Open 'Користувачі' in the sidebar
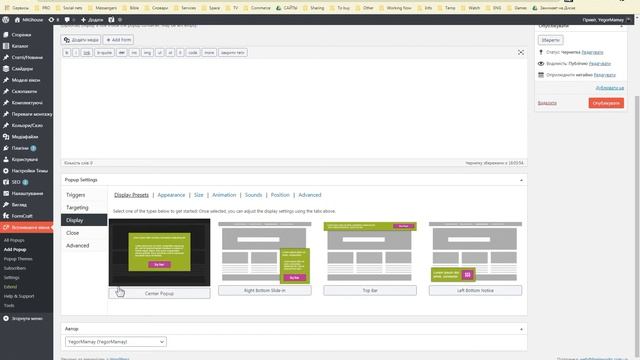640x360 pixels. (24, 160)
